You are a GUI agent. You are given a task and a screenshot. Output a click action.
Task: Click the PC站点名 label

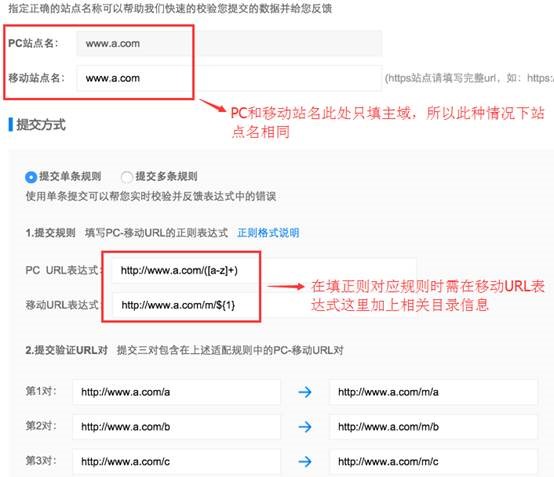pos(33,43)
